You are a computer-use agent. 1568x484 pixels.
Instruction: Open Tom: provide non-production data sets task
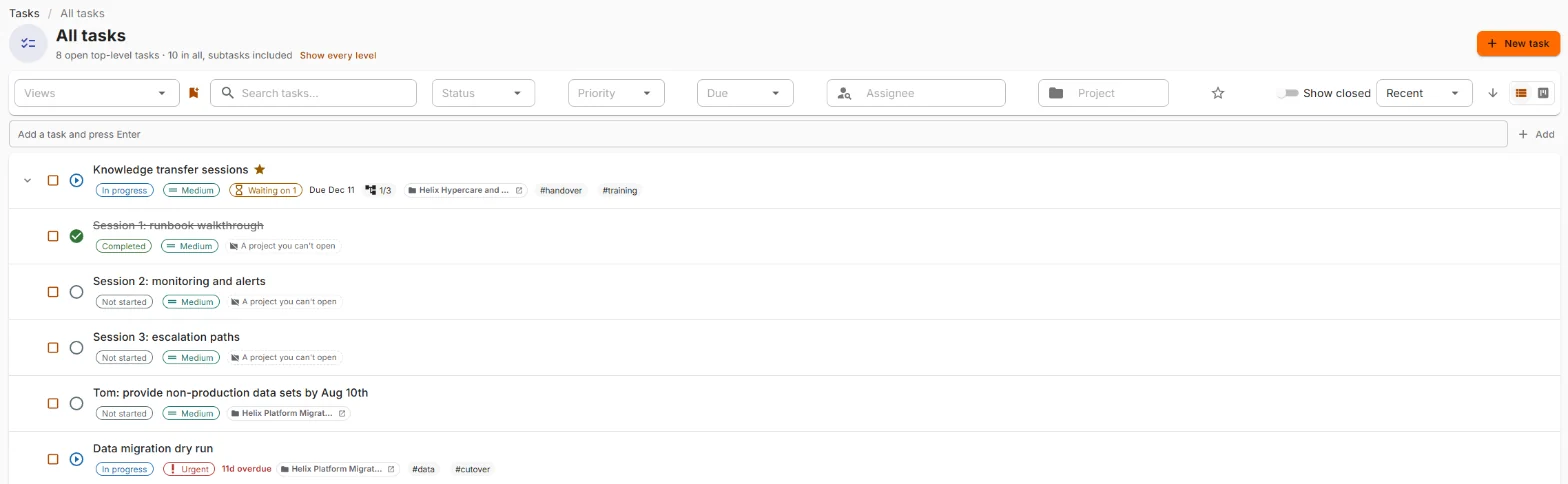230,393
